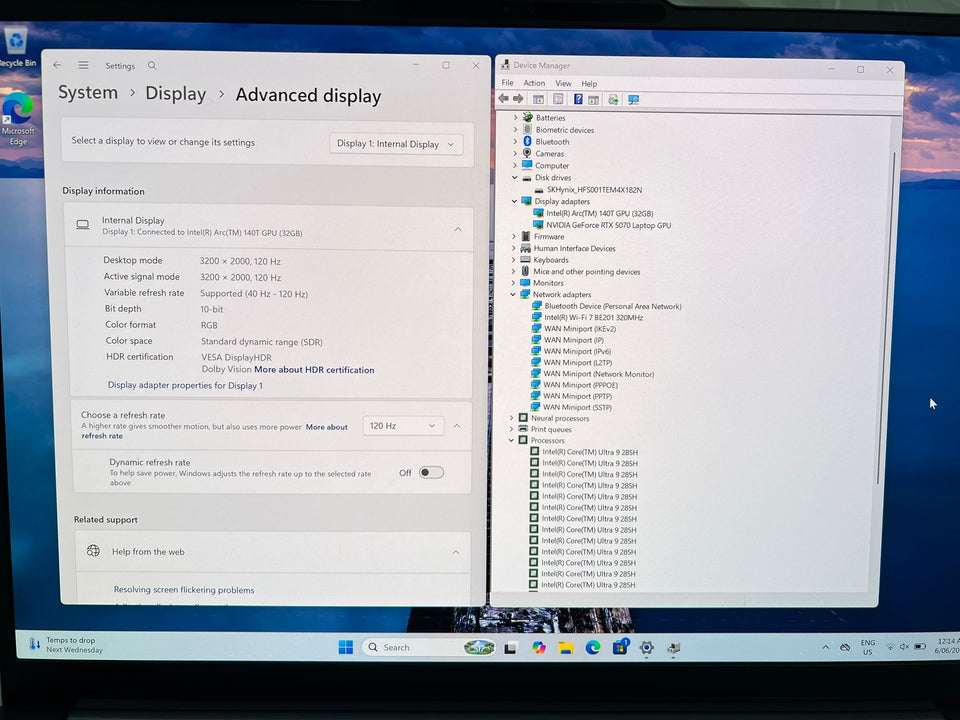Show hidden icons in the system tray
960x720 pixels.
pos(825,647)
